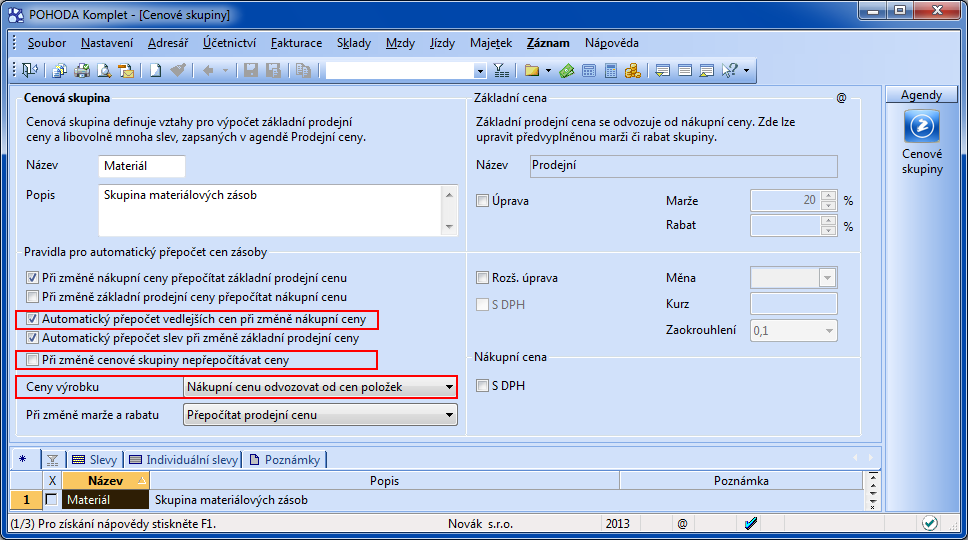Image resolution: width=968 pixels, height=540 pixels.
Task: Click the middle panel layout icon in the toolbar
Action: [x=685, y=71]
